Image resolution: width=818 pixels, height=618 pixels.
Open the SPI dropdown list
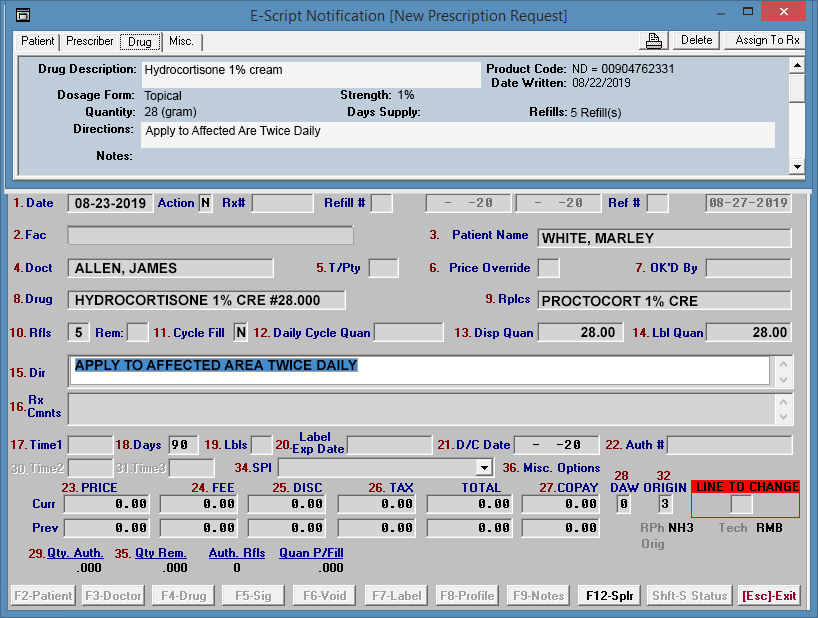coord(484,467)
